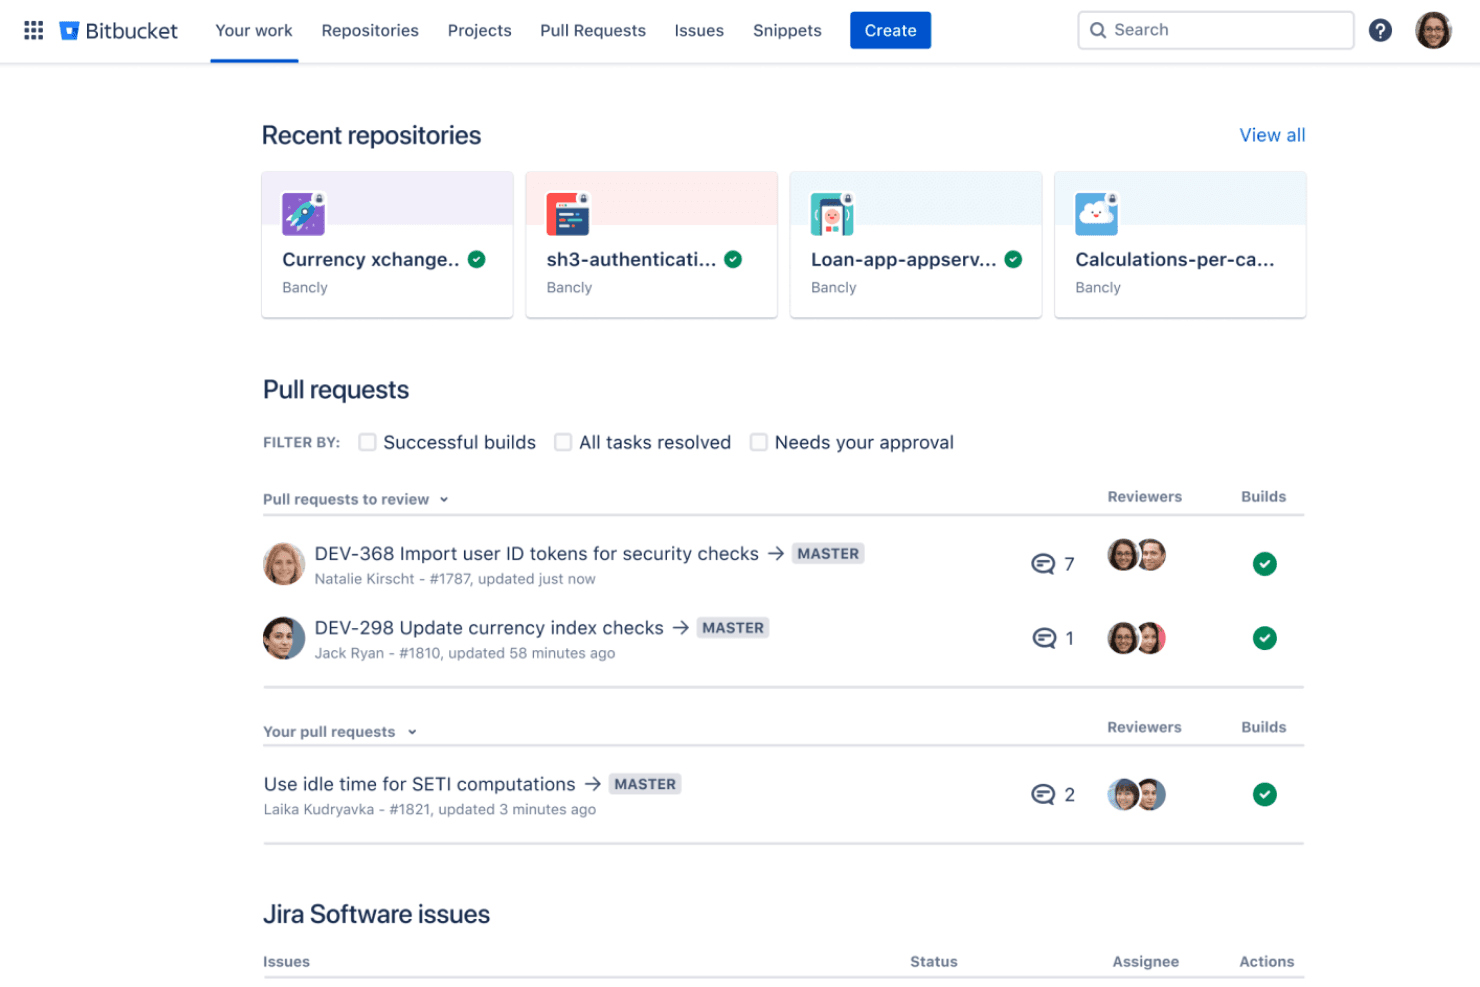Open DEV-368 Import user ID tokens pull request

(x=536, y=554)
